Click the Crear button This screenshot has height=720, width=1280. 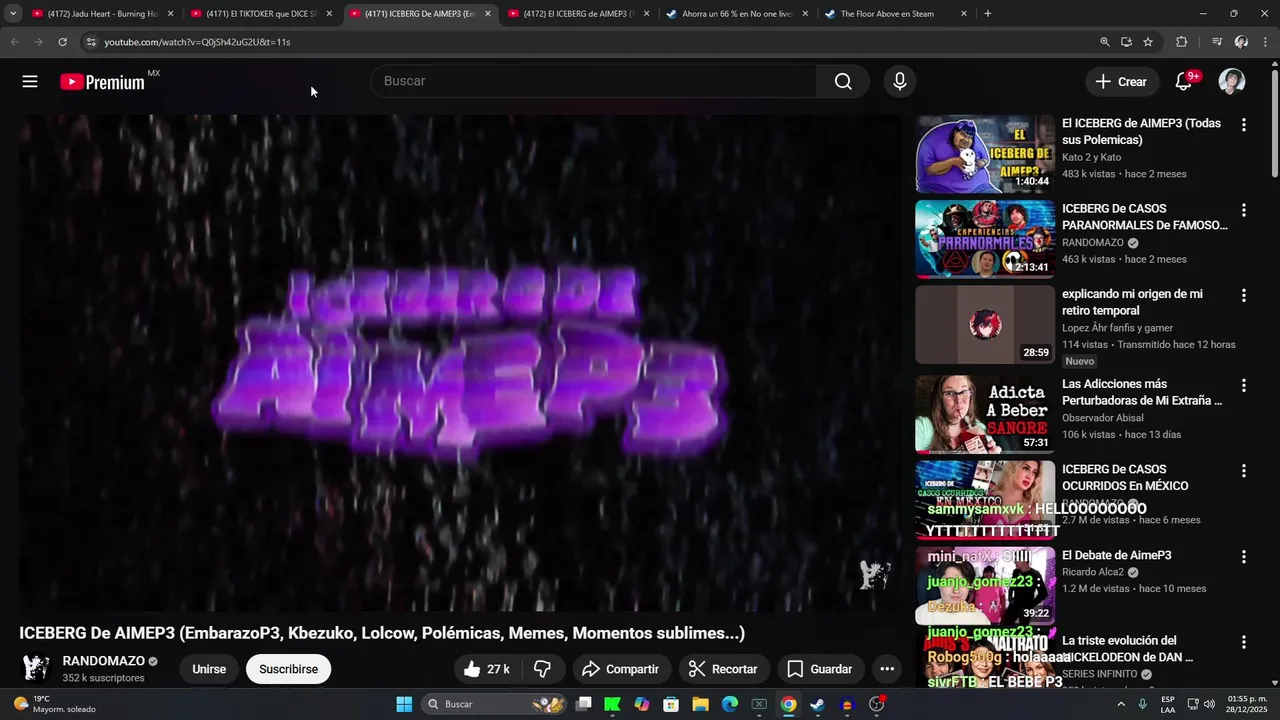(x=1121, y=82)
